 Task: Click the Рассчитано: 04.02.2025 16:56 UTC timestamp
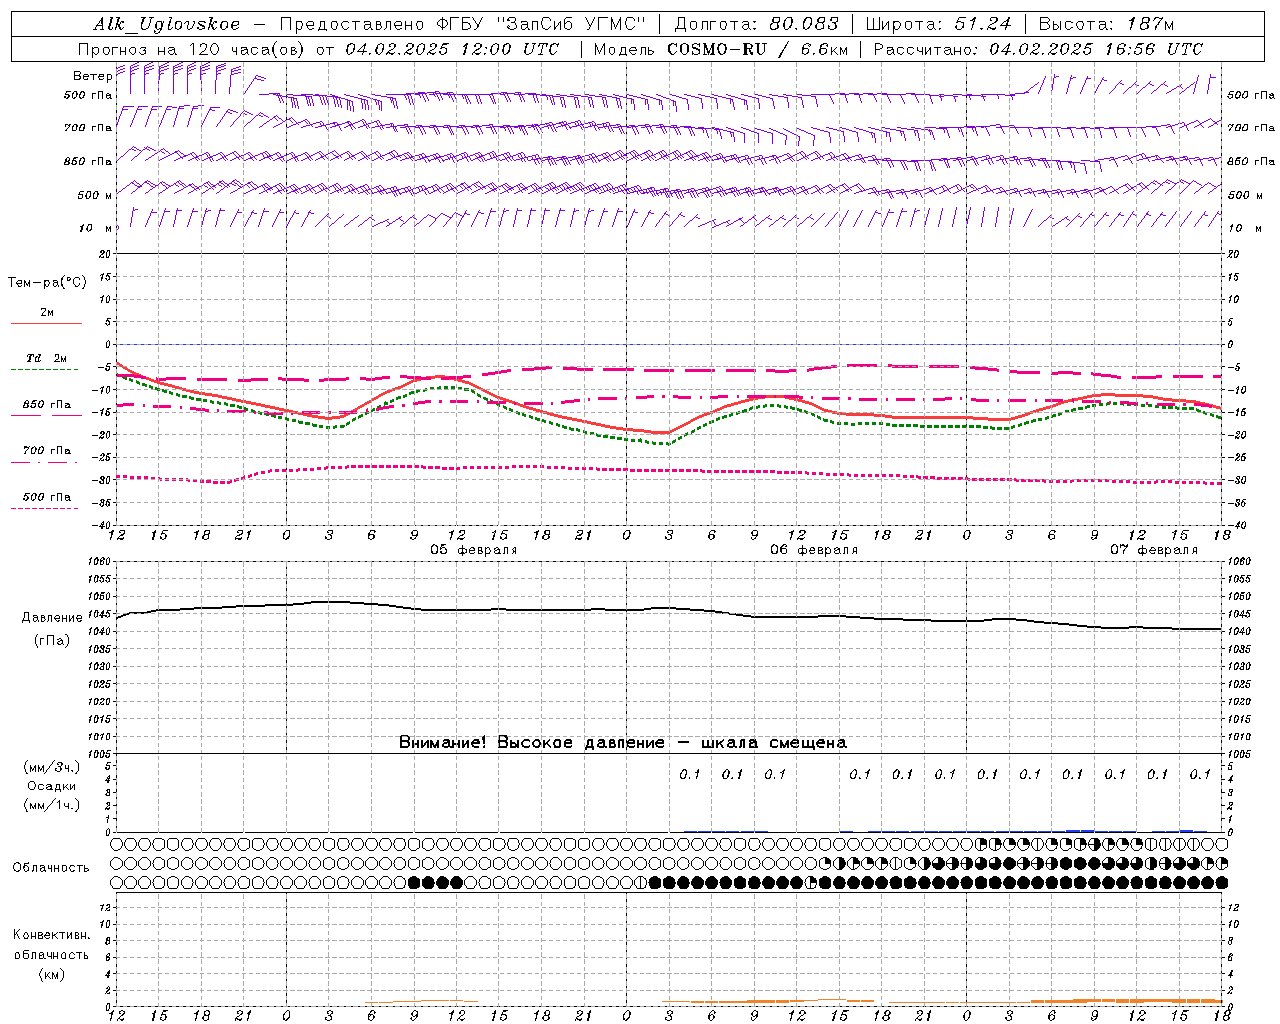click(1038, 49)
